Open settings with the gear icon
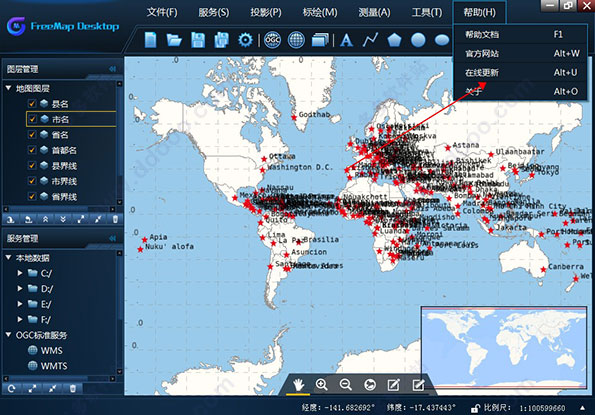The image size is (595, 415). click(245, 40)
